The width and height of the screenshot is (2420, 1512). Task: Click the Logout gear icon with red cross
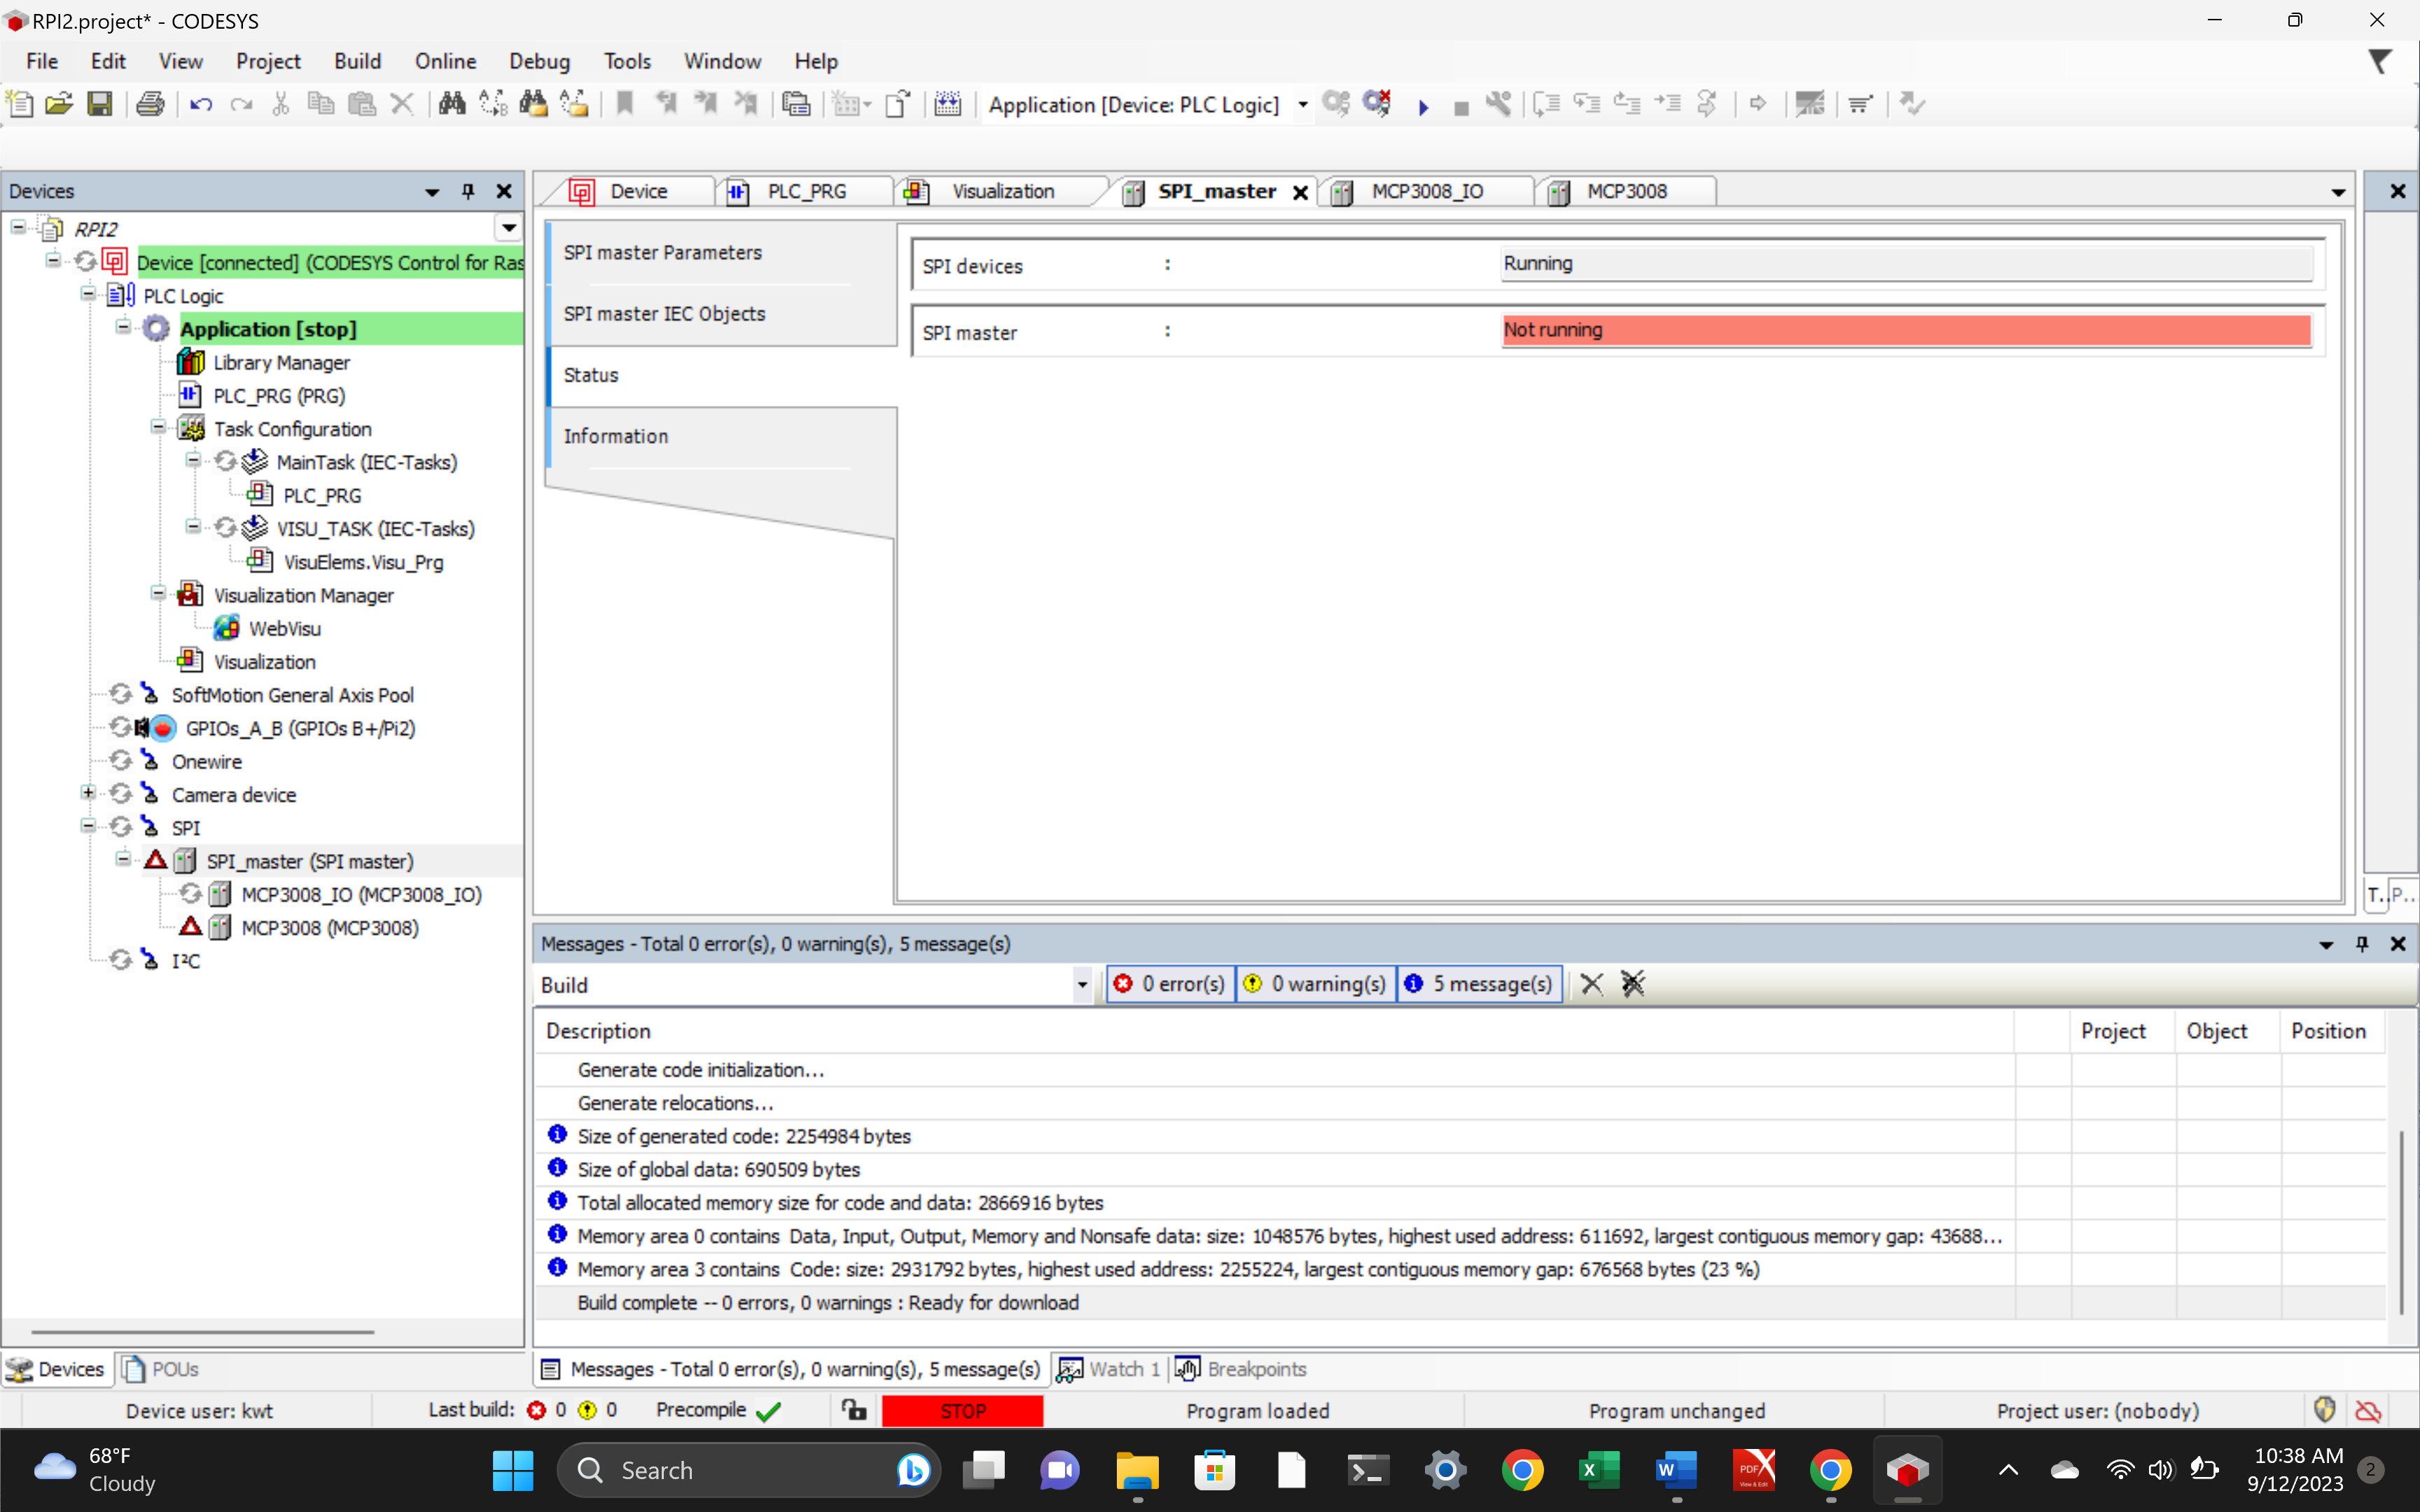tap(1377, 104)
